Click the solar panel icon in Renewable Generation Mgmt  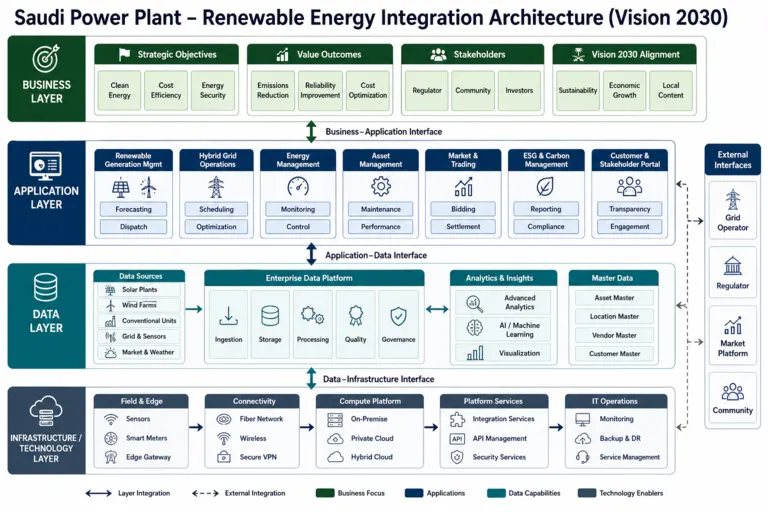coord(121,188)
